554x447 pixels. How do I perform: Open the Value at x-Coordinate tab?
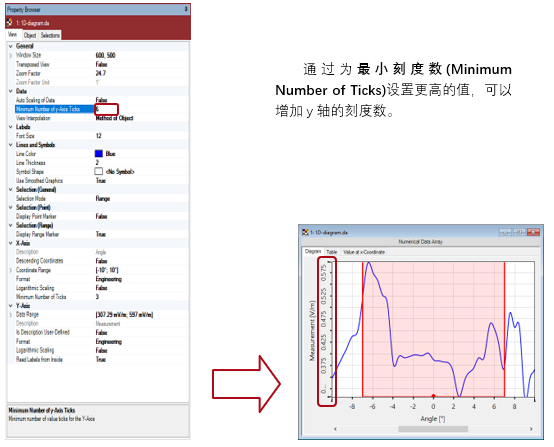(364, 252)
